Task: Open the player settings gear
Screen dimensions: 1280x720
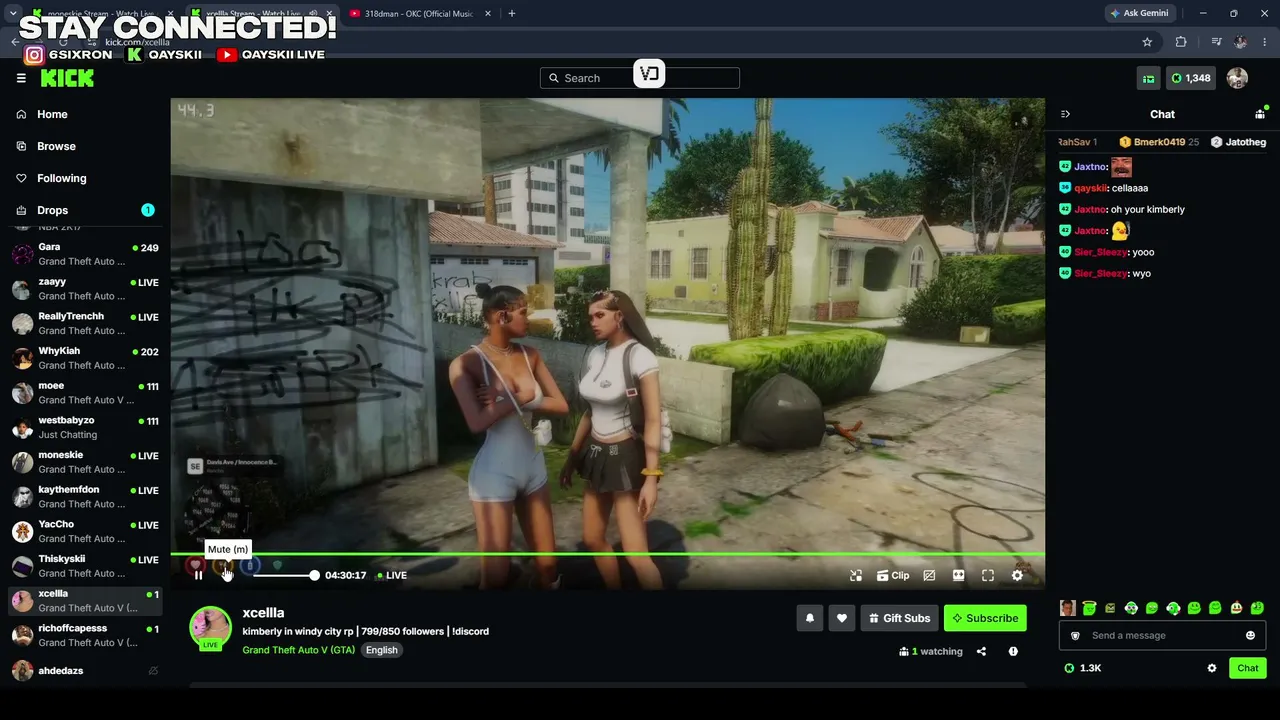Action: tap(1017, 575)
